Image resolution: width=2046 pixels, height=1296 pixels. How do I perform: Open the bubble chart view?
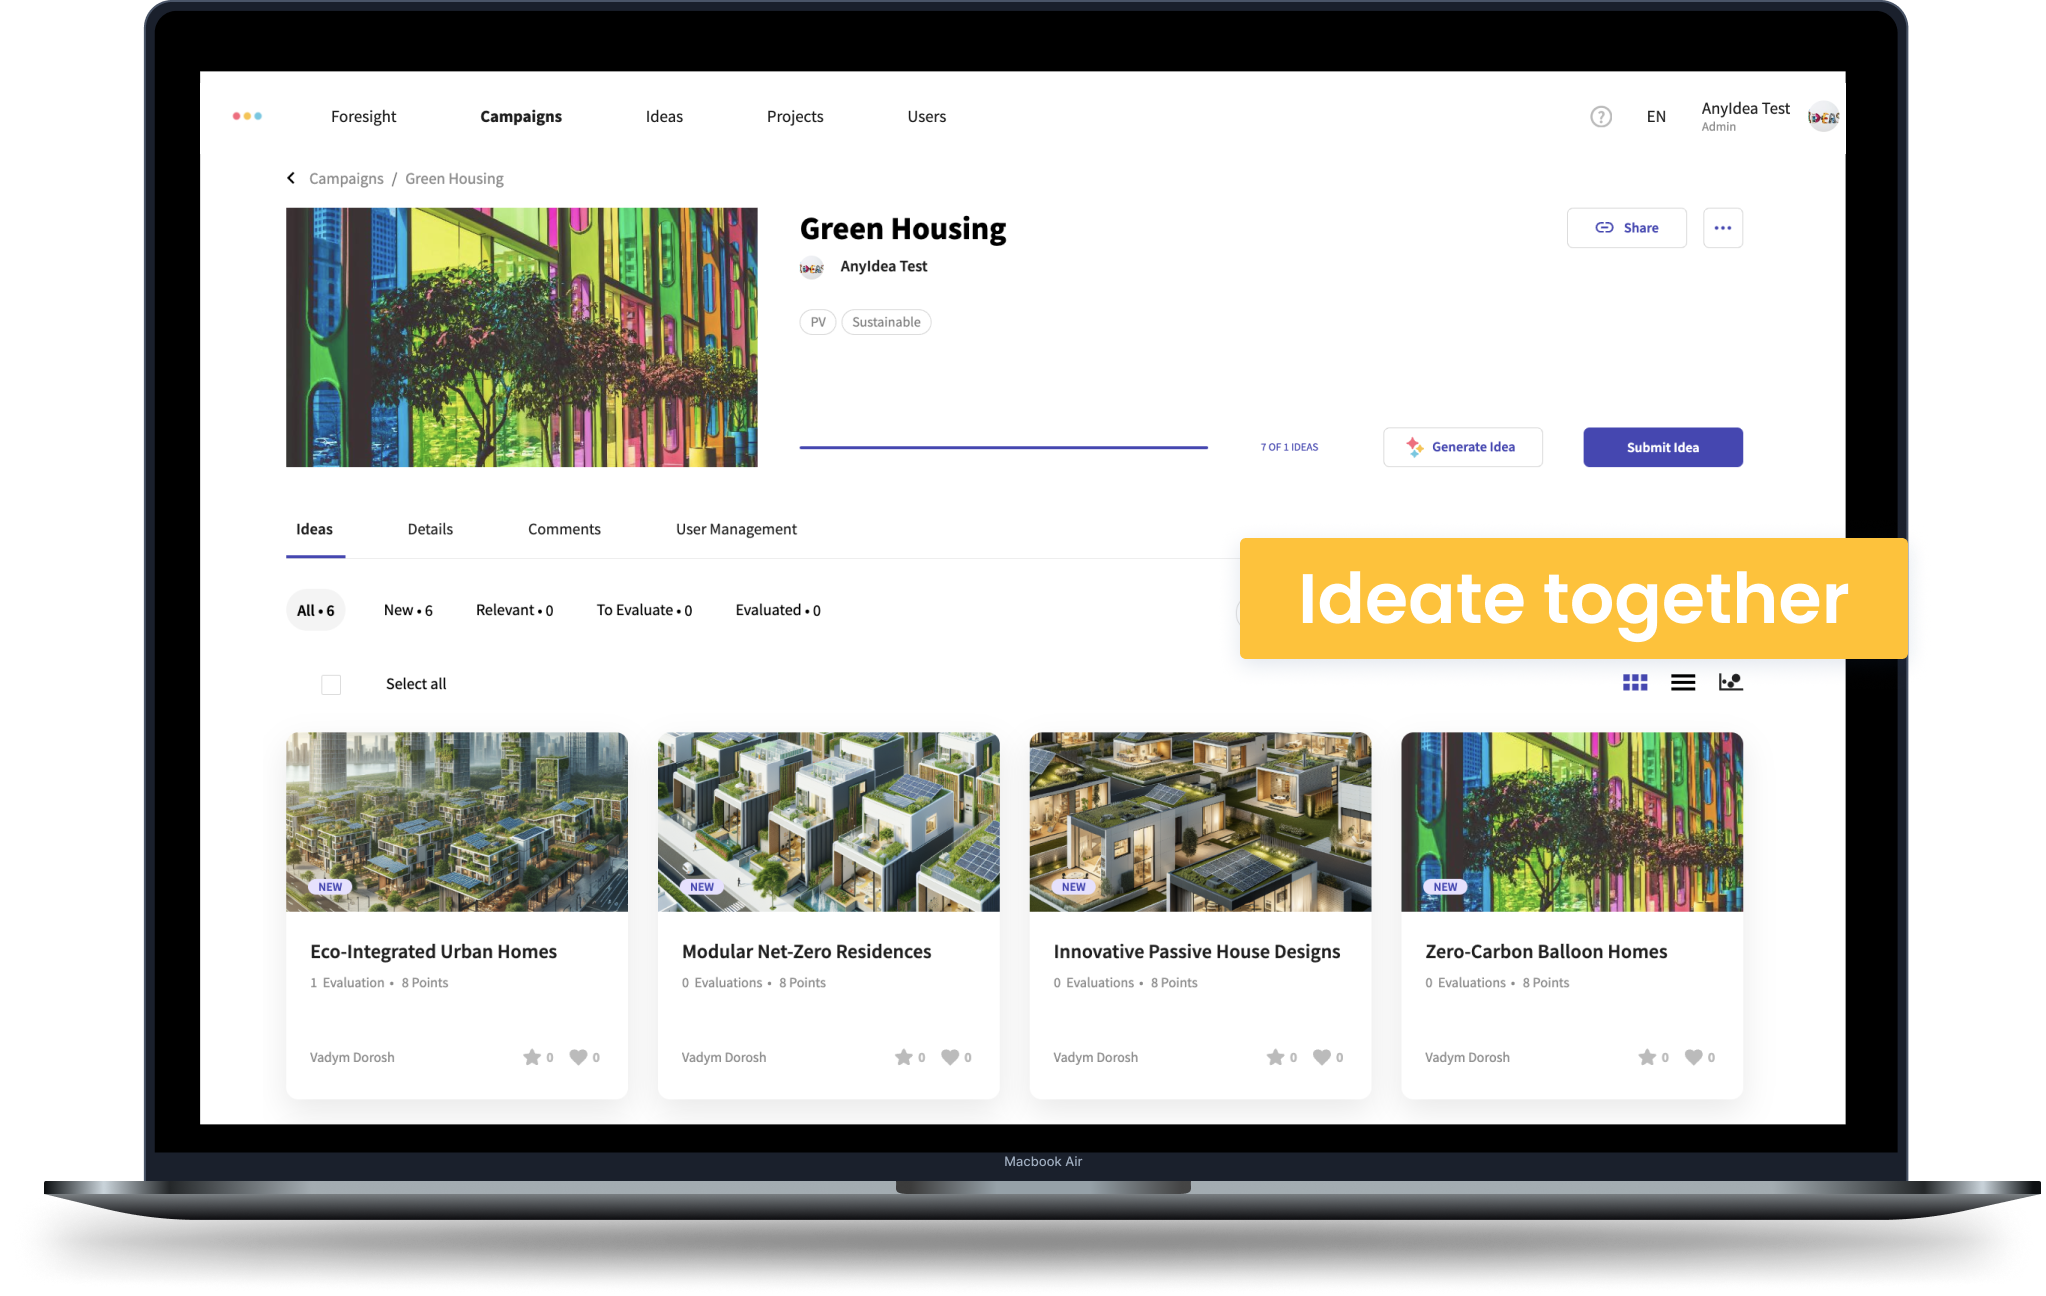click(x=1730, y=682)
